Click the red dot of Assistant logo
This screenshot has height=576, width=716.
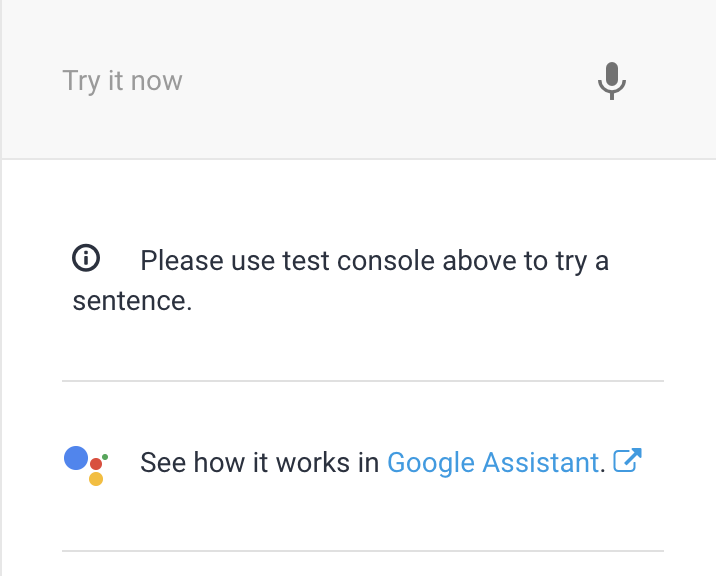[x=96, y=464]
